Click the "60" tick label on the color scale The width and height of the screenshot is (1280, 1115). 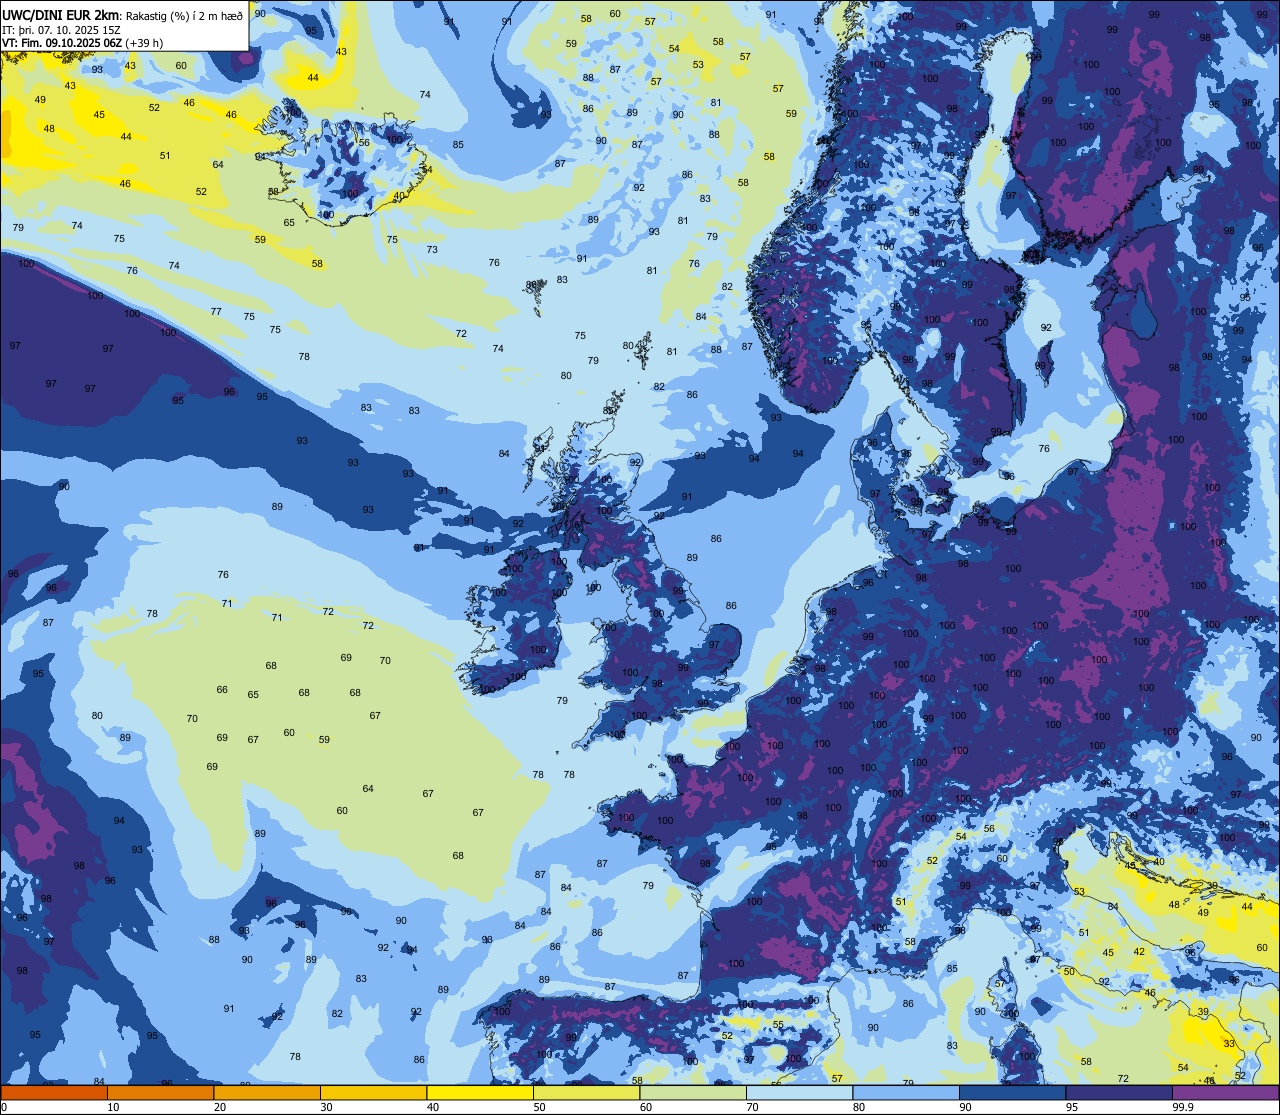[646, 1107]
